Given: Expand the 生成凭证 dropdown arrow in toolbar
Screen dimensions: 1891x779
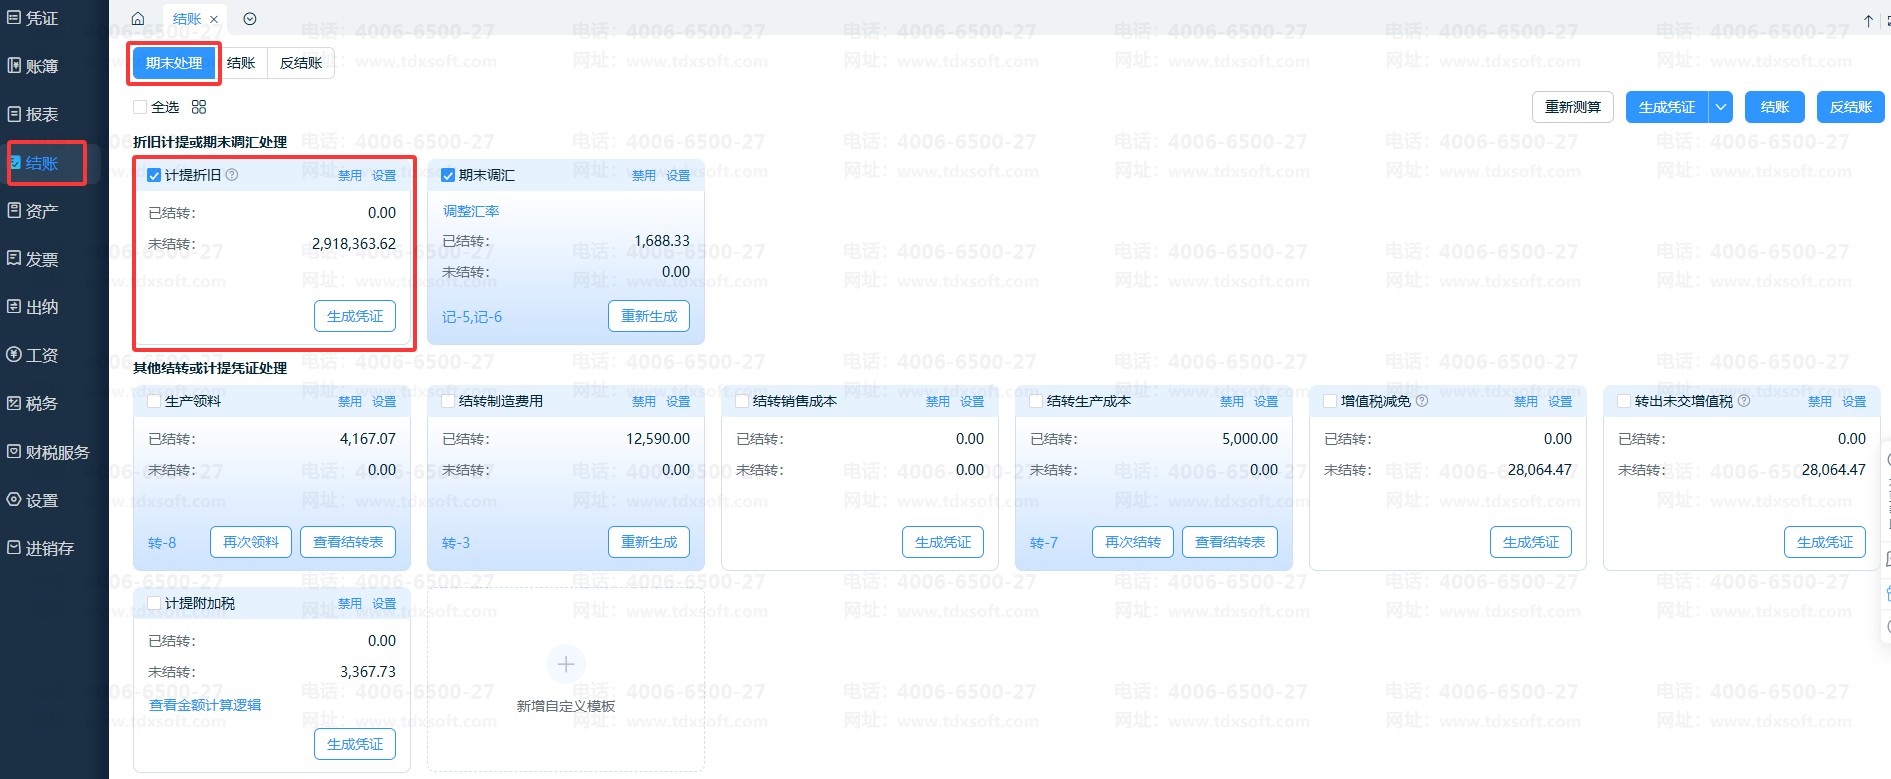Looking at the screenshot, I should (1720, 107).
